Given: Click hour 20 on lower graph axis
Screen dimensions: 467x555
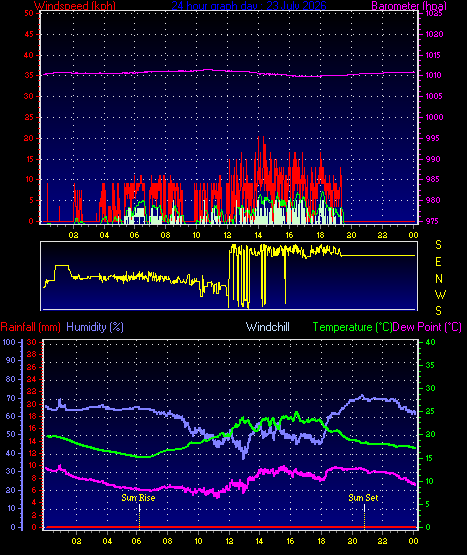Looking at the screenshot, I should pyautogui.click(x=352, y=541).
